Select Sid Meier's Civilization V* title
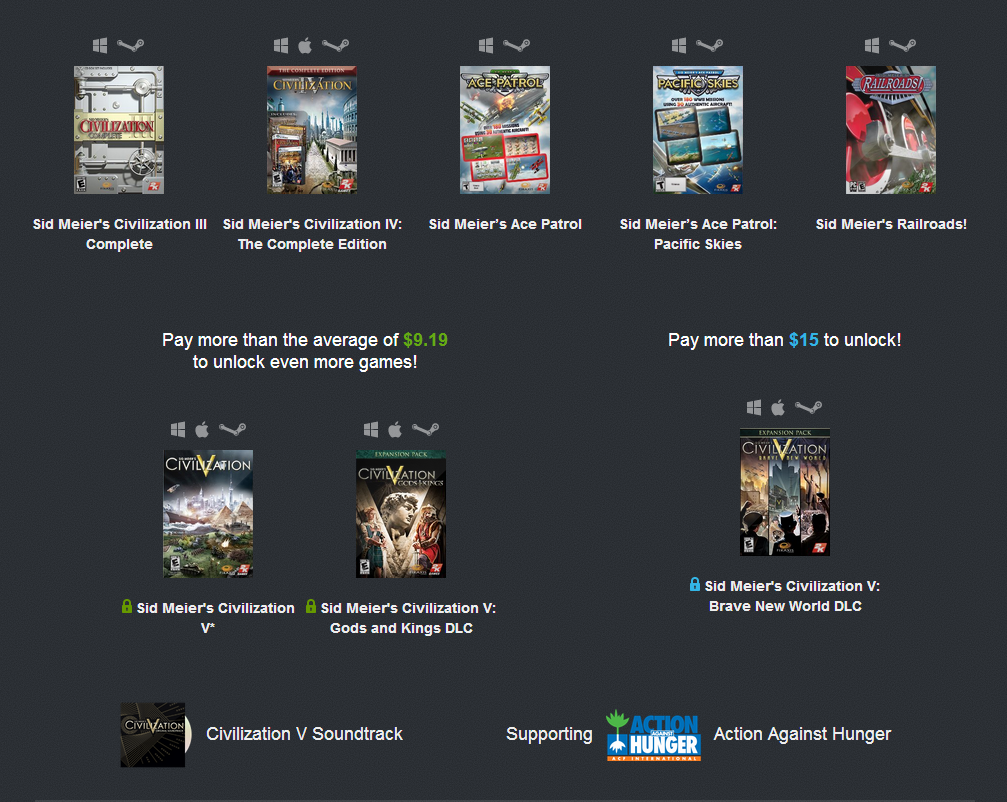The height and width of the screenshot is (802, 1007). pos(215,618)
